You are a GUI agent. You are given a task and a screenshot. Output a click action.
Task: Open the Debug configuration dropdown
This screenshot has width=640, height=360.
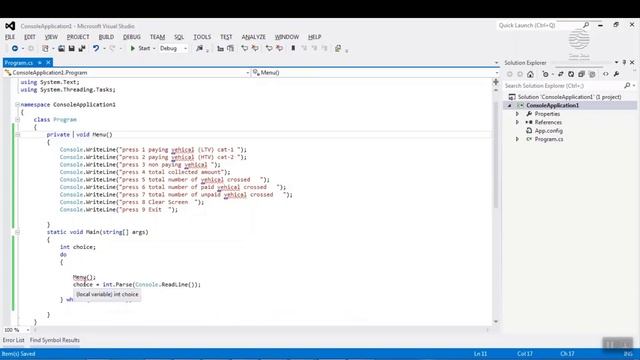(x=173, y=49)
